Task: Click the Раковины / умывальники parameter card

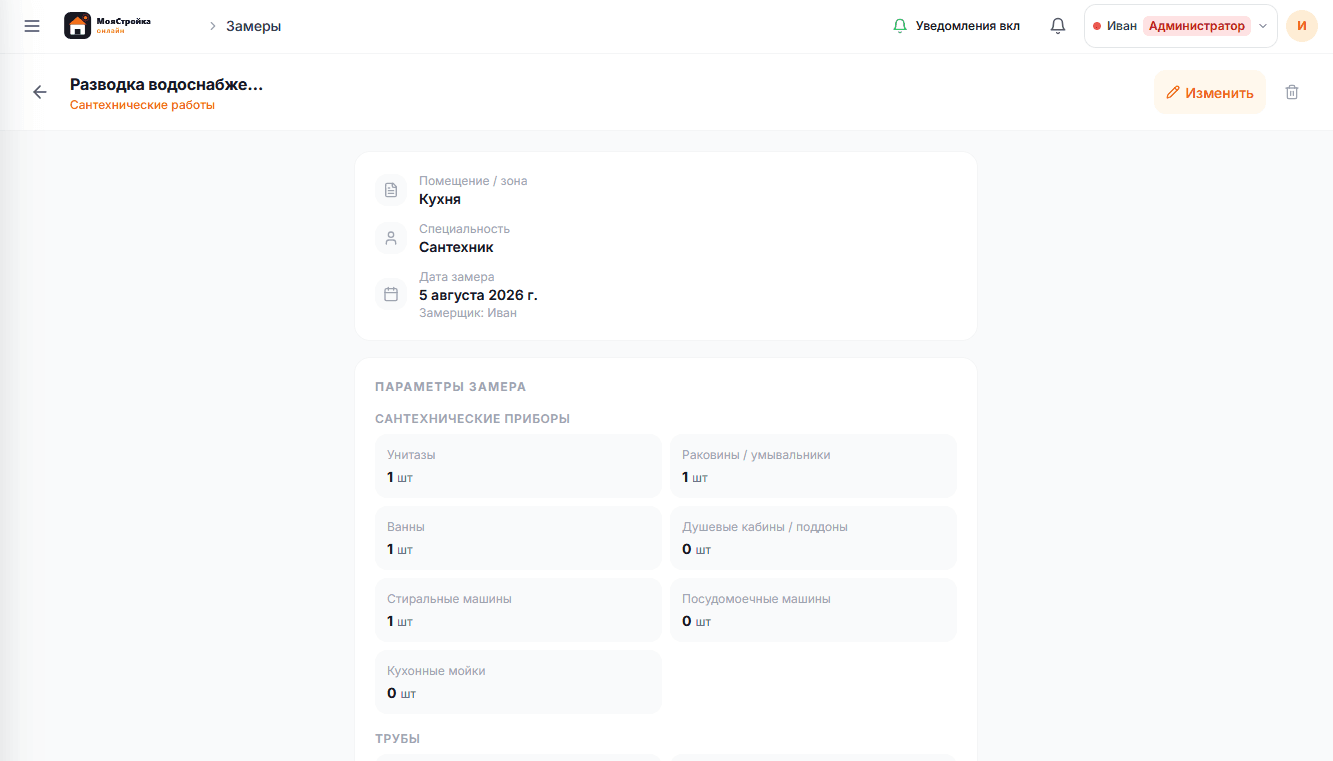Action: click(x=813, y=466)
